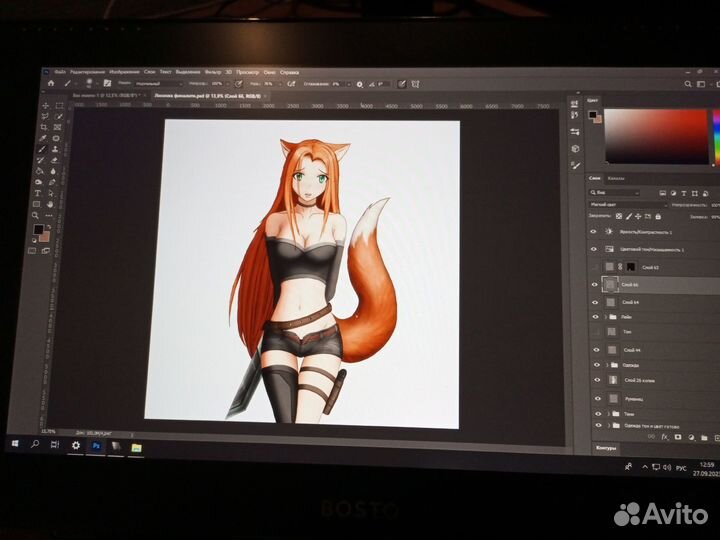
Task: Select the Horizontal Type tool
Action: pos(38,193)
